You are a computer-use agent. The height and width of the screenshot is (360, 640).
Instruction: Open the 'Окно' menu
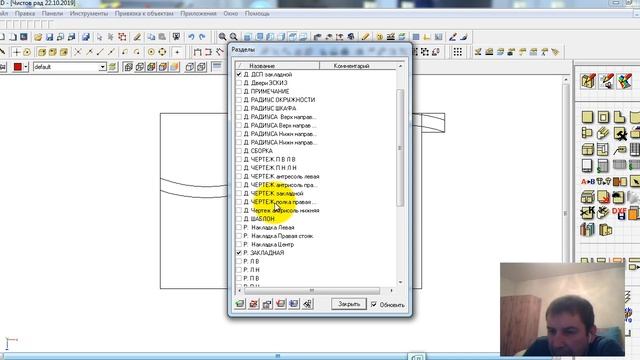point(231,13)
